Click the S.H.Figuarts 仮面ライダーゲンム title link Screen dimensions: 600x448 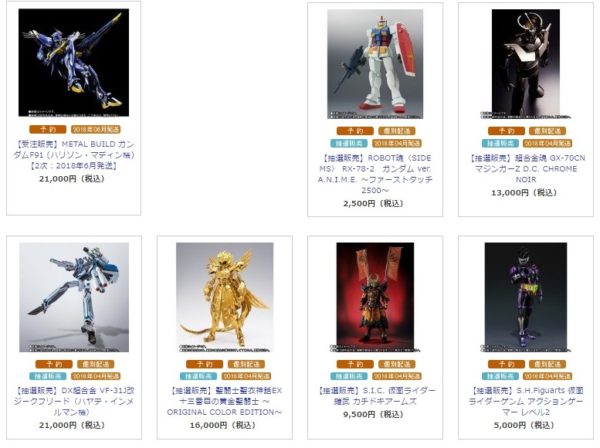526,401
